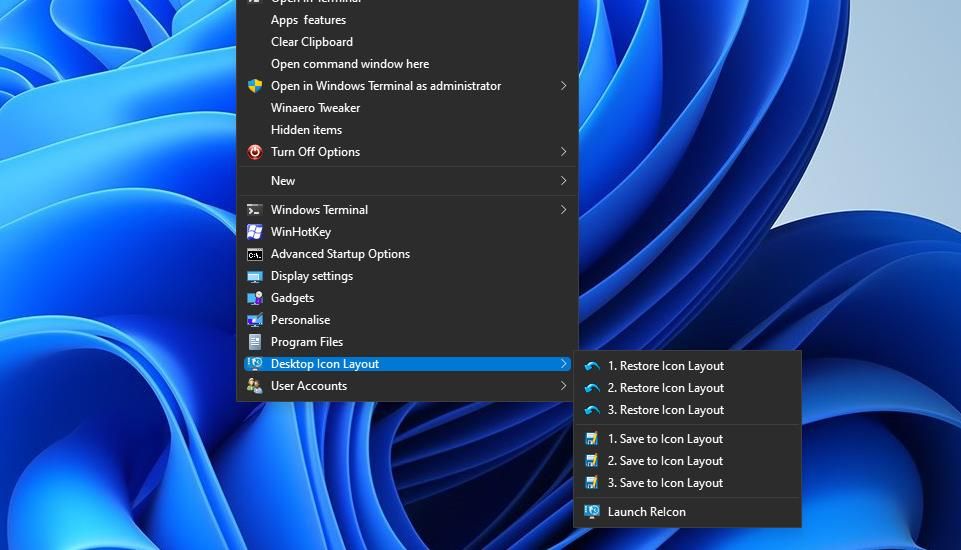Click the User Accounts icon
961x550 pixels.
point(255,386)
